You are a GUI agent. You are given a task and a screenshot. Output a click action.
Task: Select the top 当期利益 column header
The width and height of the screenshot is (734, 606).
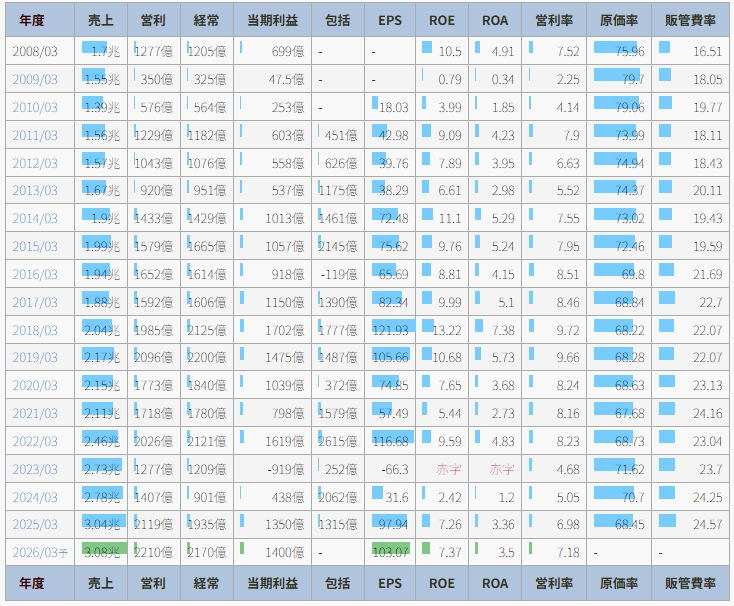tap(272, 20)
